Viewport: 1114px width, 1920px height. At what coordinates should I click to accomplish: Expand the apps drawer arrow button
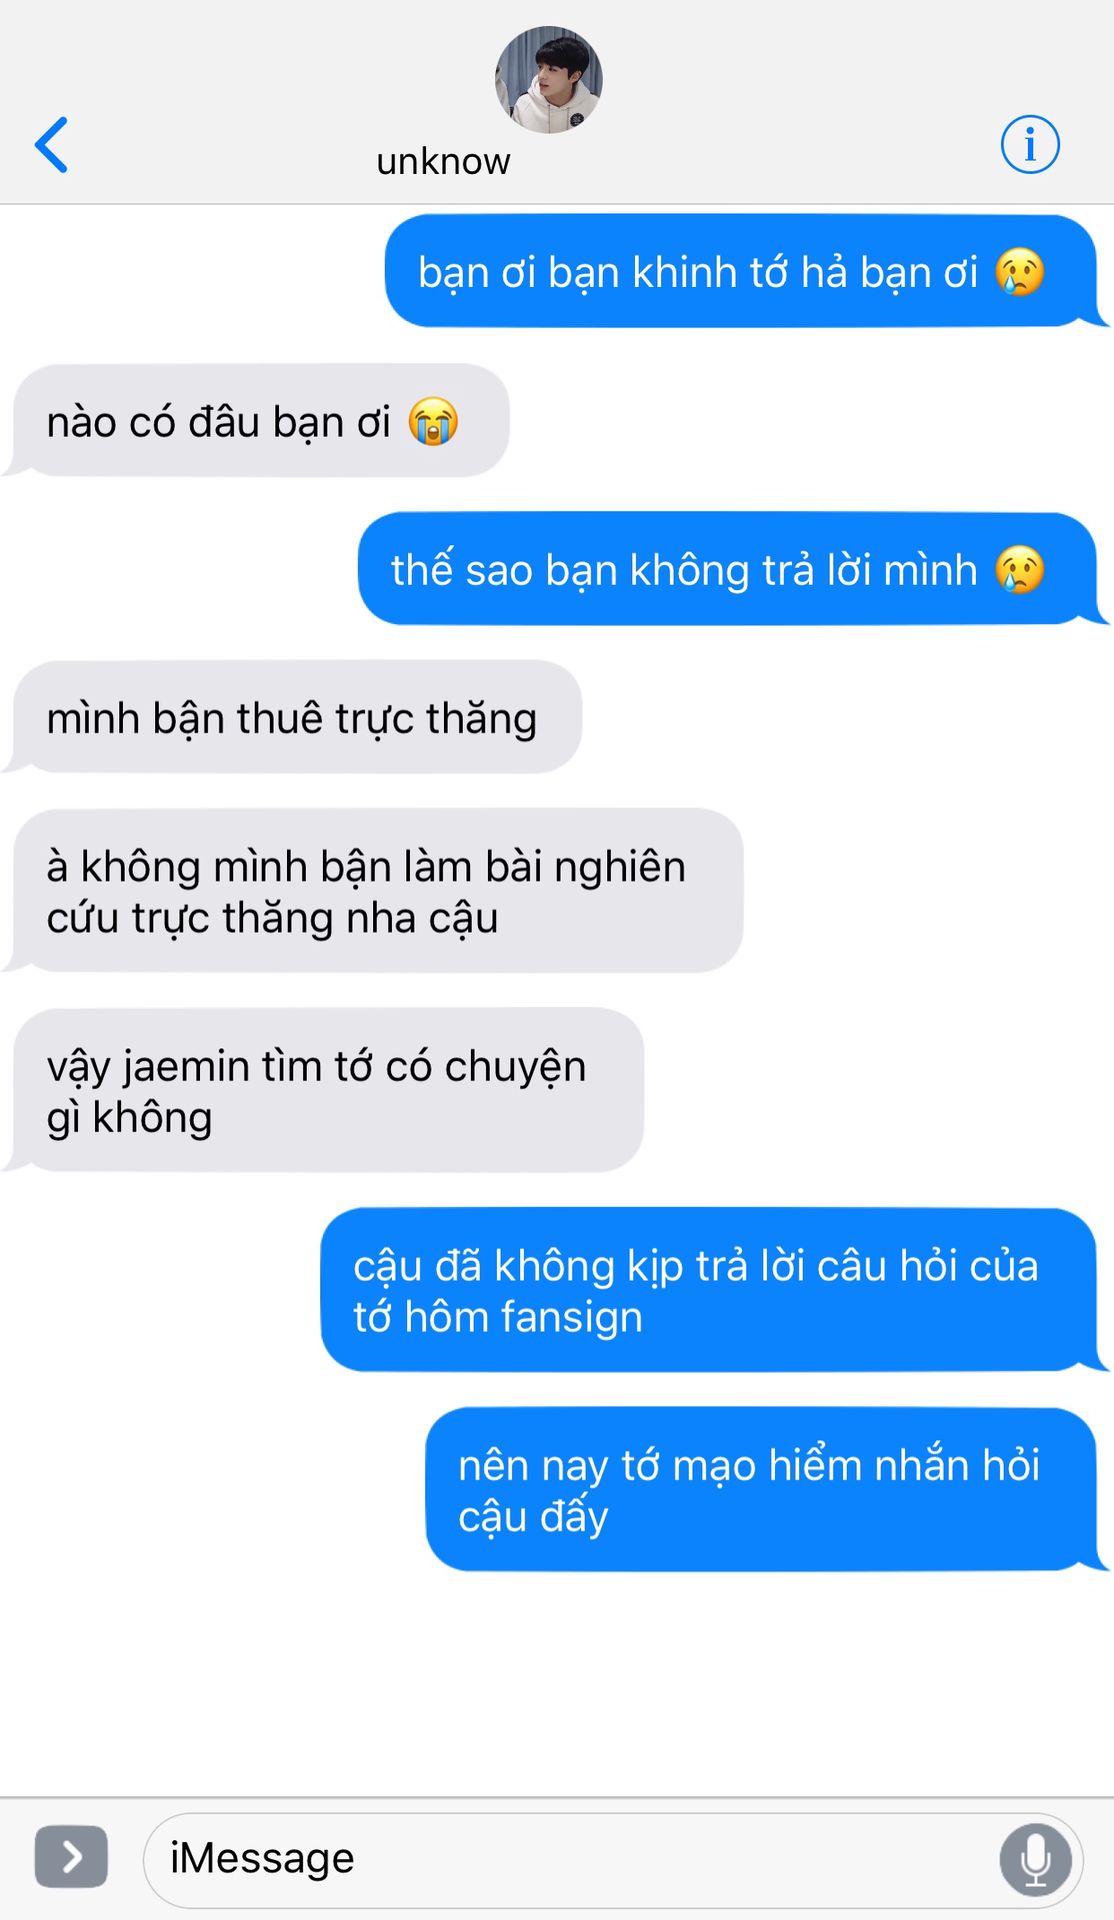pyautogui.click(x=71, y=1857)
